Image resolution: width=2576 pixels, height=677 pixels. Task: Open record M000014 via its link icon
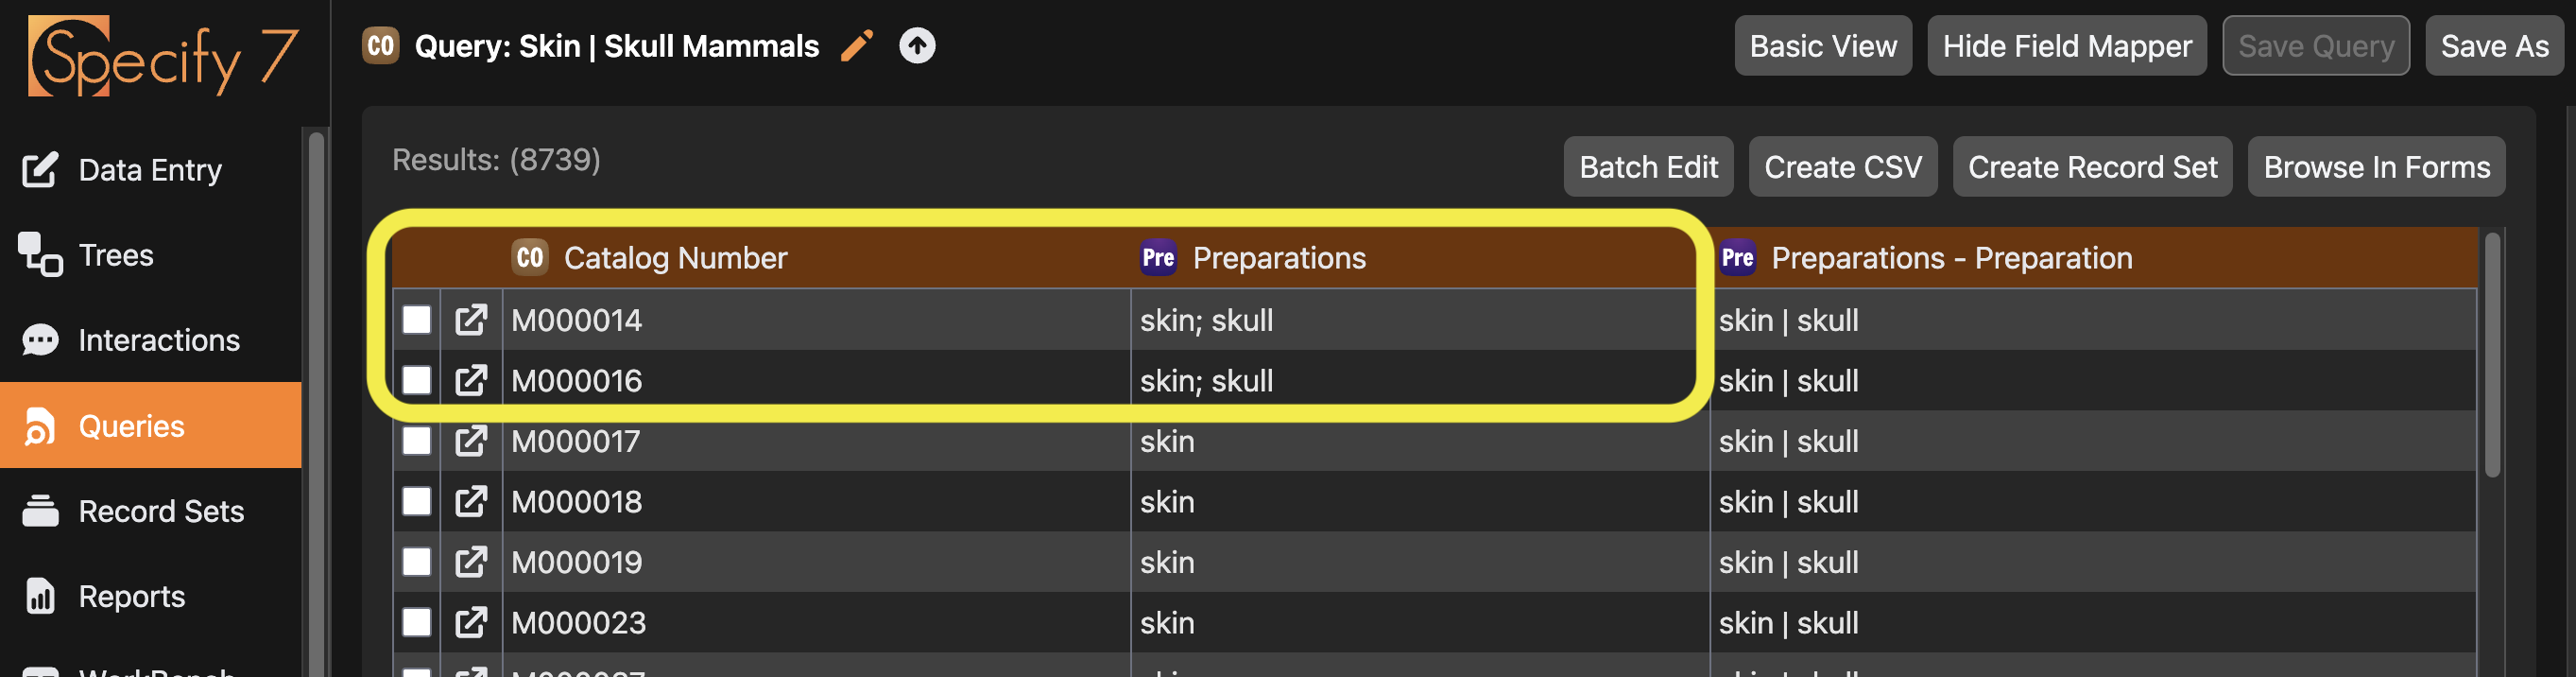(x=471, y=320)
